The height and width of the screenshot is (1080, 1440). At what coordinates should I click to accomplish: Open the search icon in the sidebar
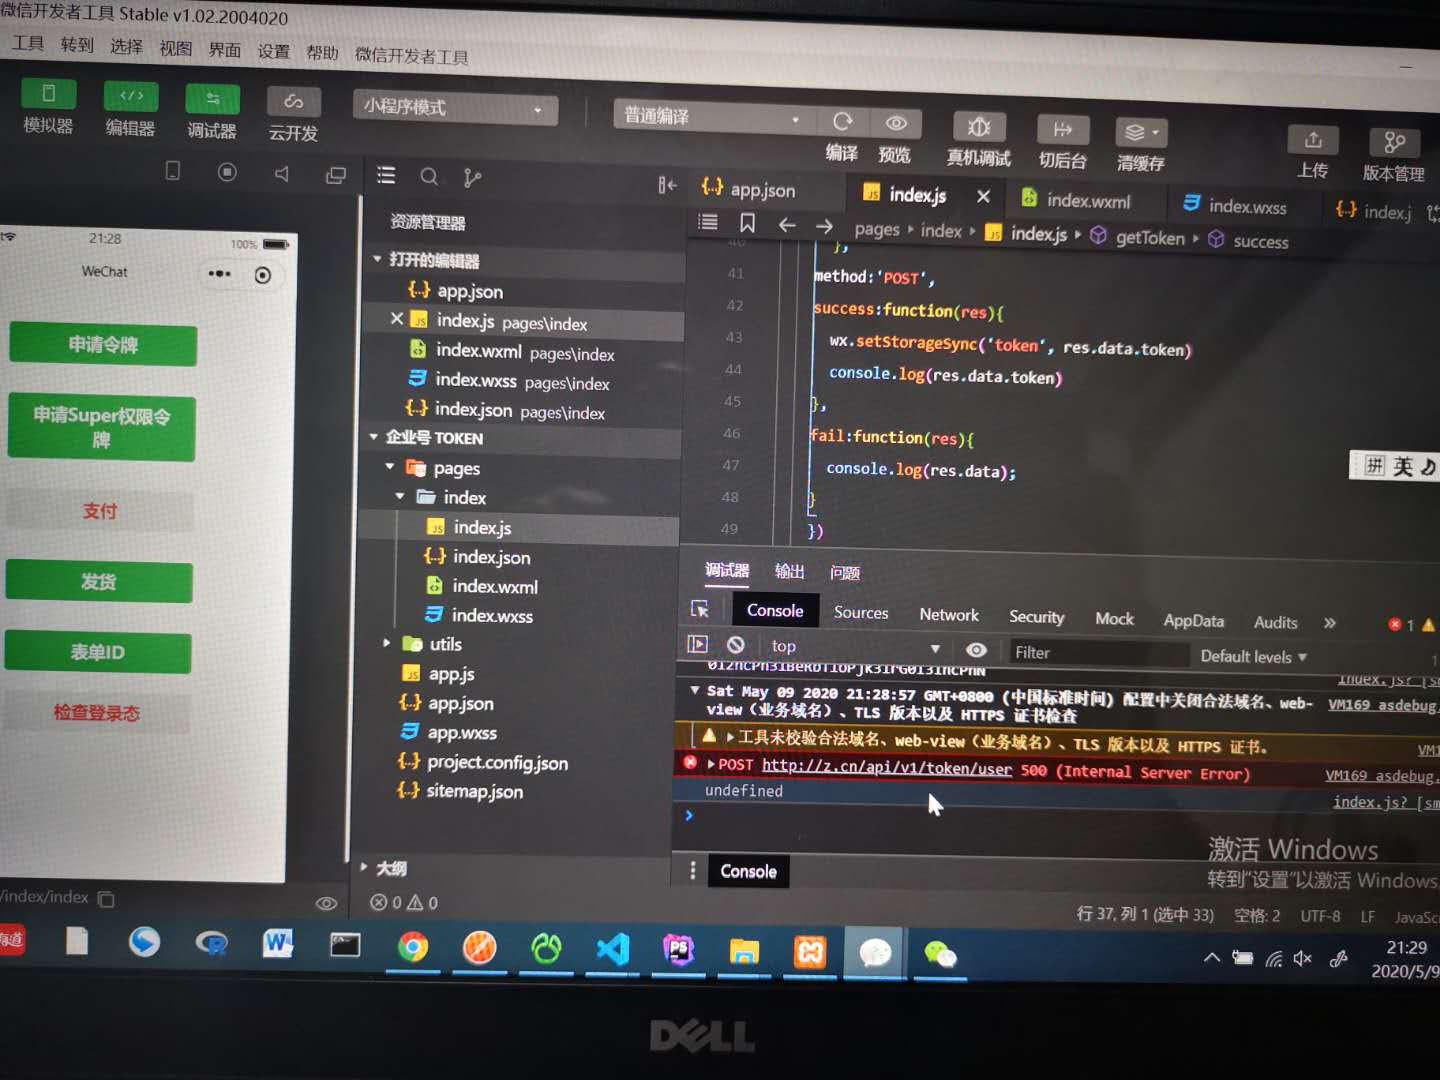[x=429, y=177]
